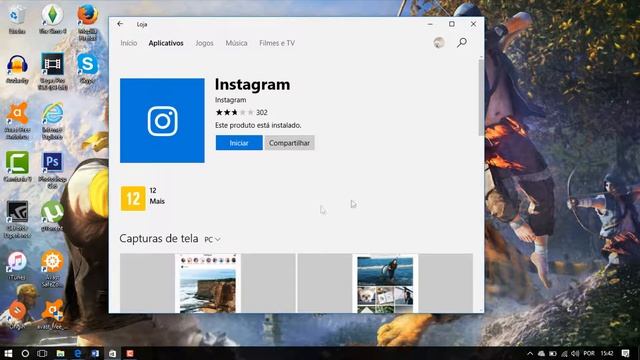Open Avast SafeZone browser shortcut
640x360 pixels.
[52, 269]
